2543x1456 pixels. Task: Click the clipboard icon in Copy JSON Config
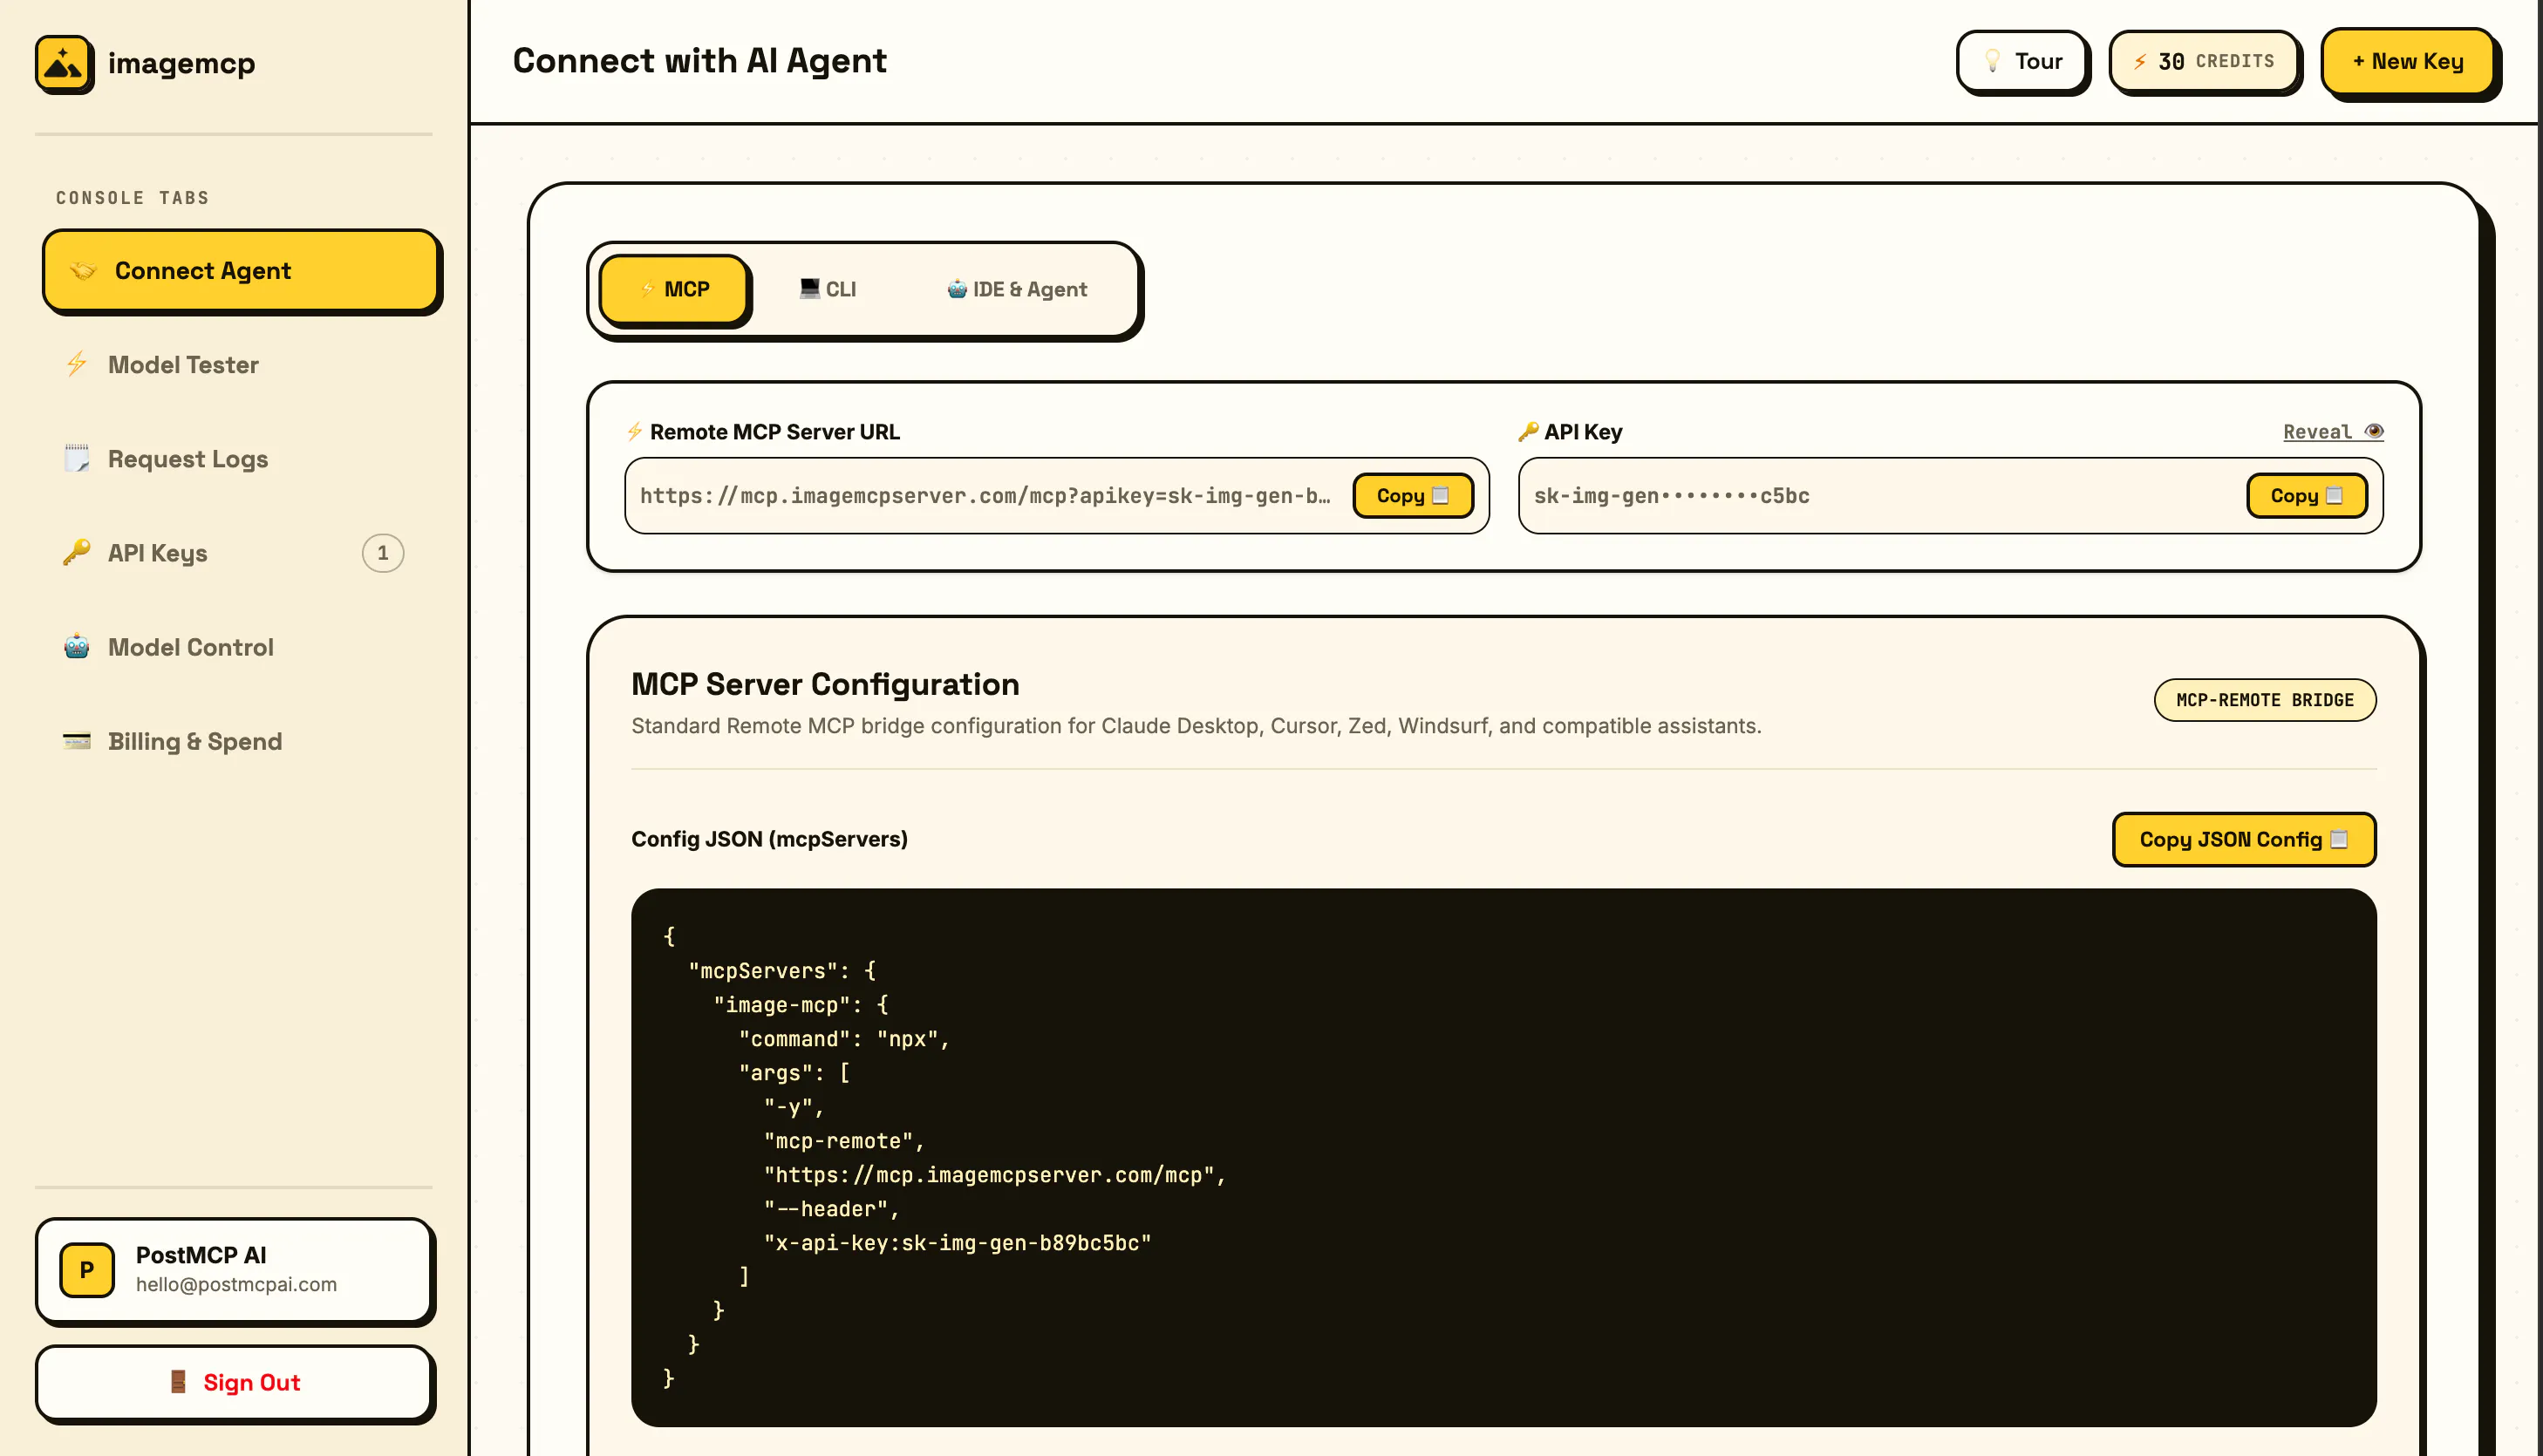pos(2339,839)
